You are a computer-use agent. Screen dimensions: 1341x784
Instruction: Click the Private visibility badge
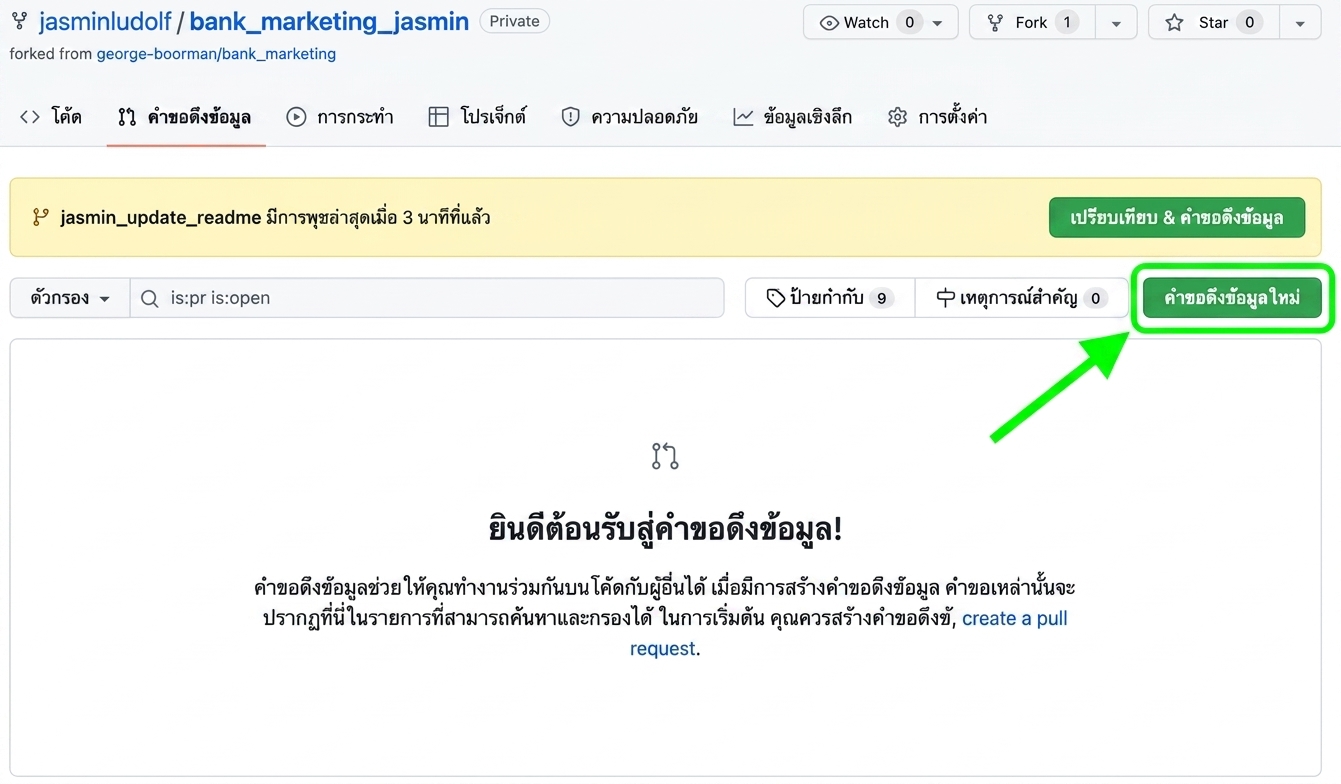pyautogui.click(x=514, y=21)
